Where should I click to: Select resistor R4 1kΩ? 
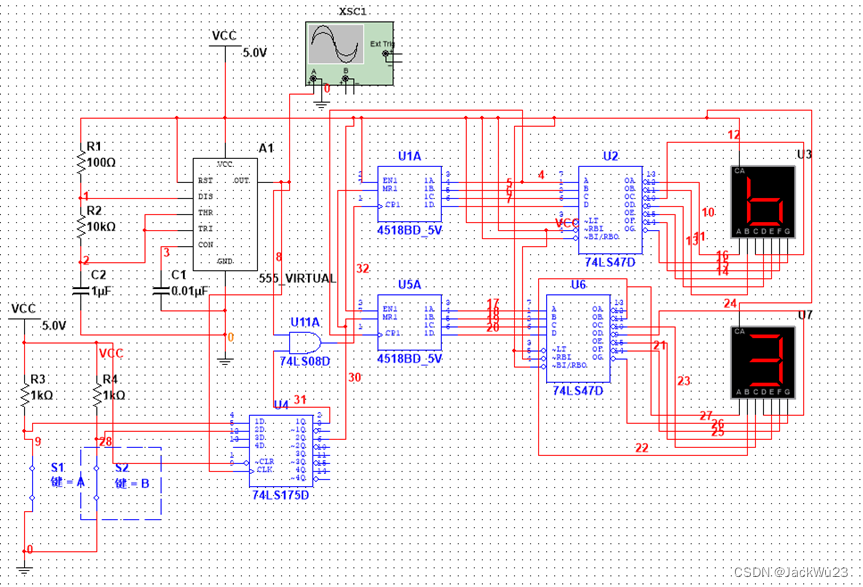coord(97,394)
